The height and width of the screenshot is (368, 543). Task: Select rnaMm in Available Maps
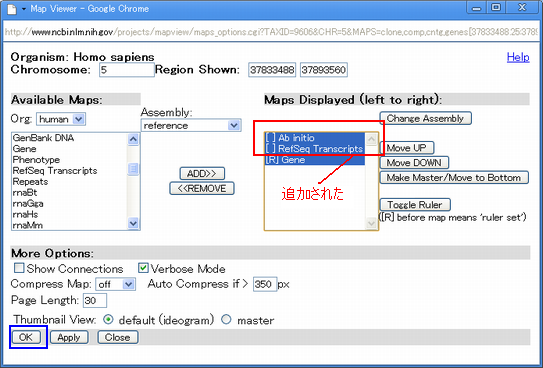point(69,225)
